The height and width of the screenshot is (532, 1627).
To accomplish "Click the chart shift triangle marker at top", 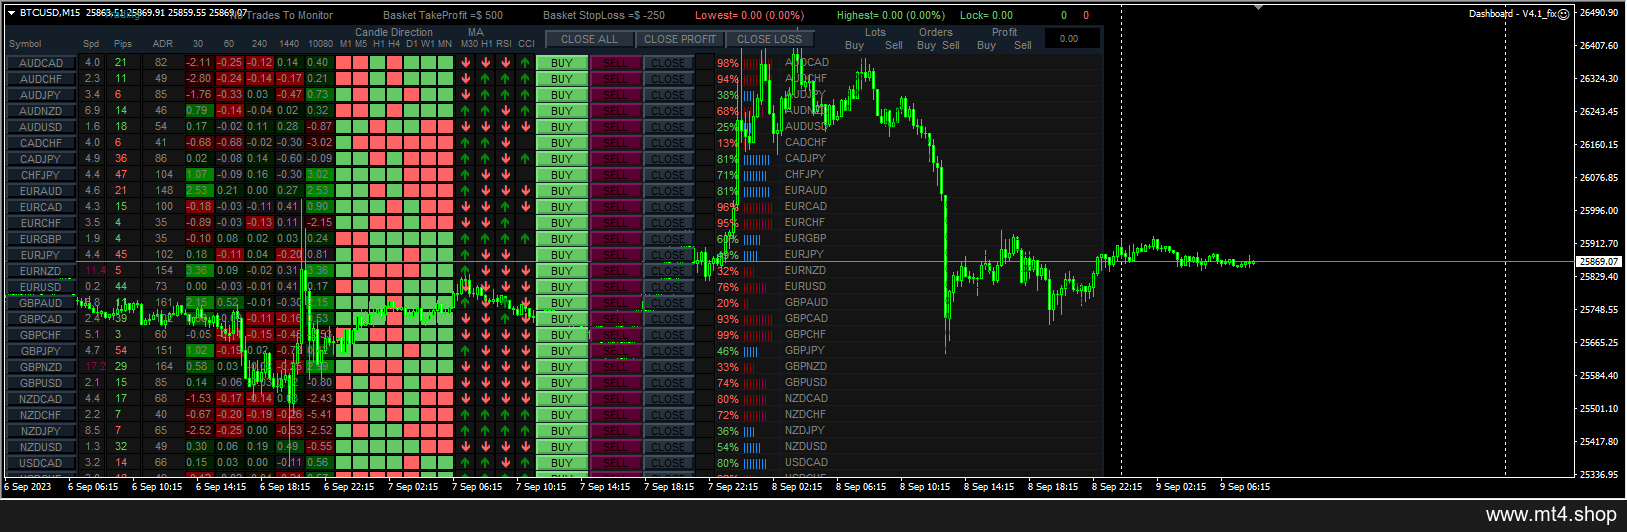I will [1258, 7].
